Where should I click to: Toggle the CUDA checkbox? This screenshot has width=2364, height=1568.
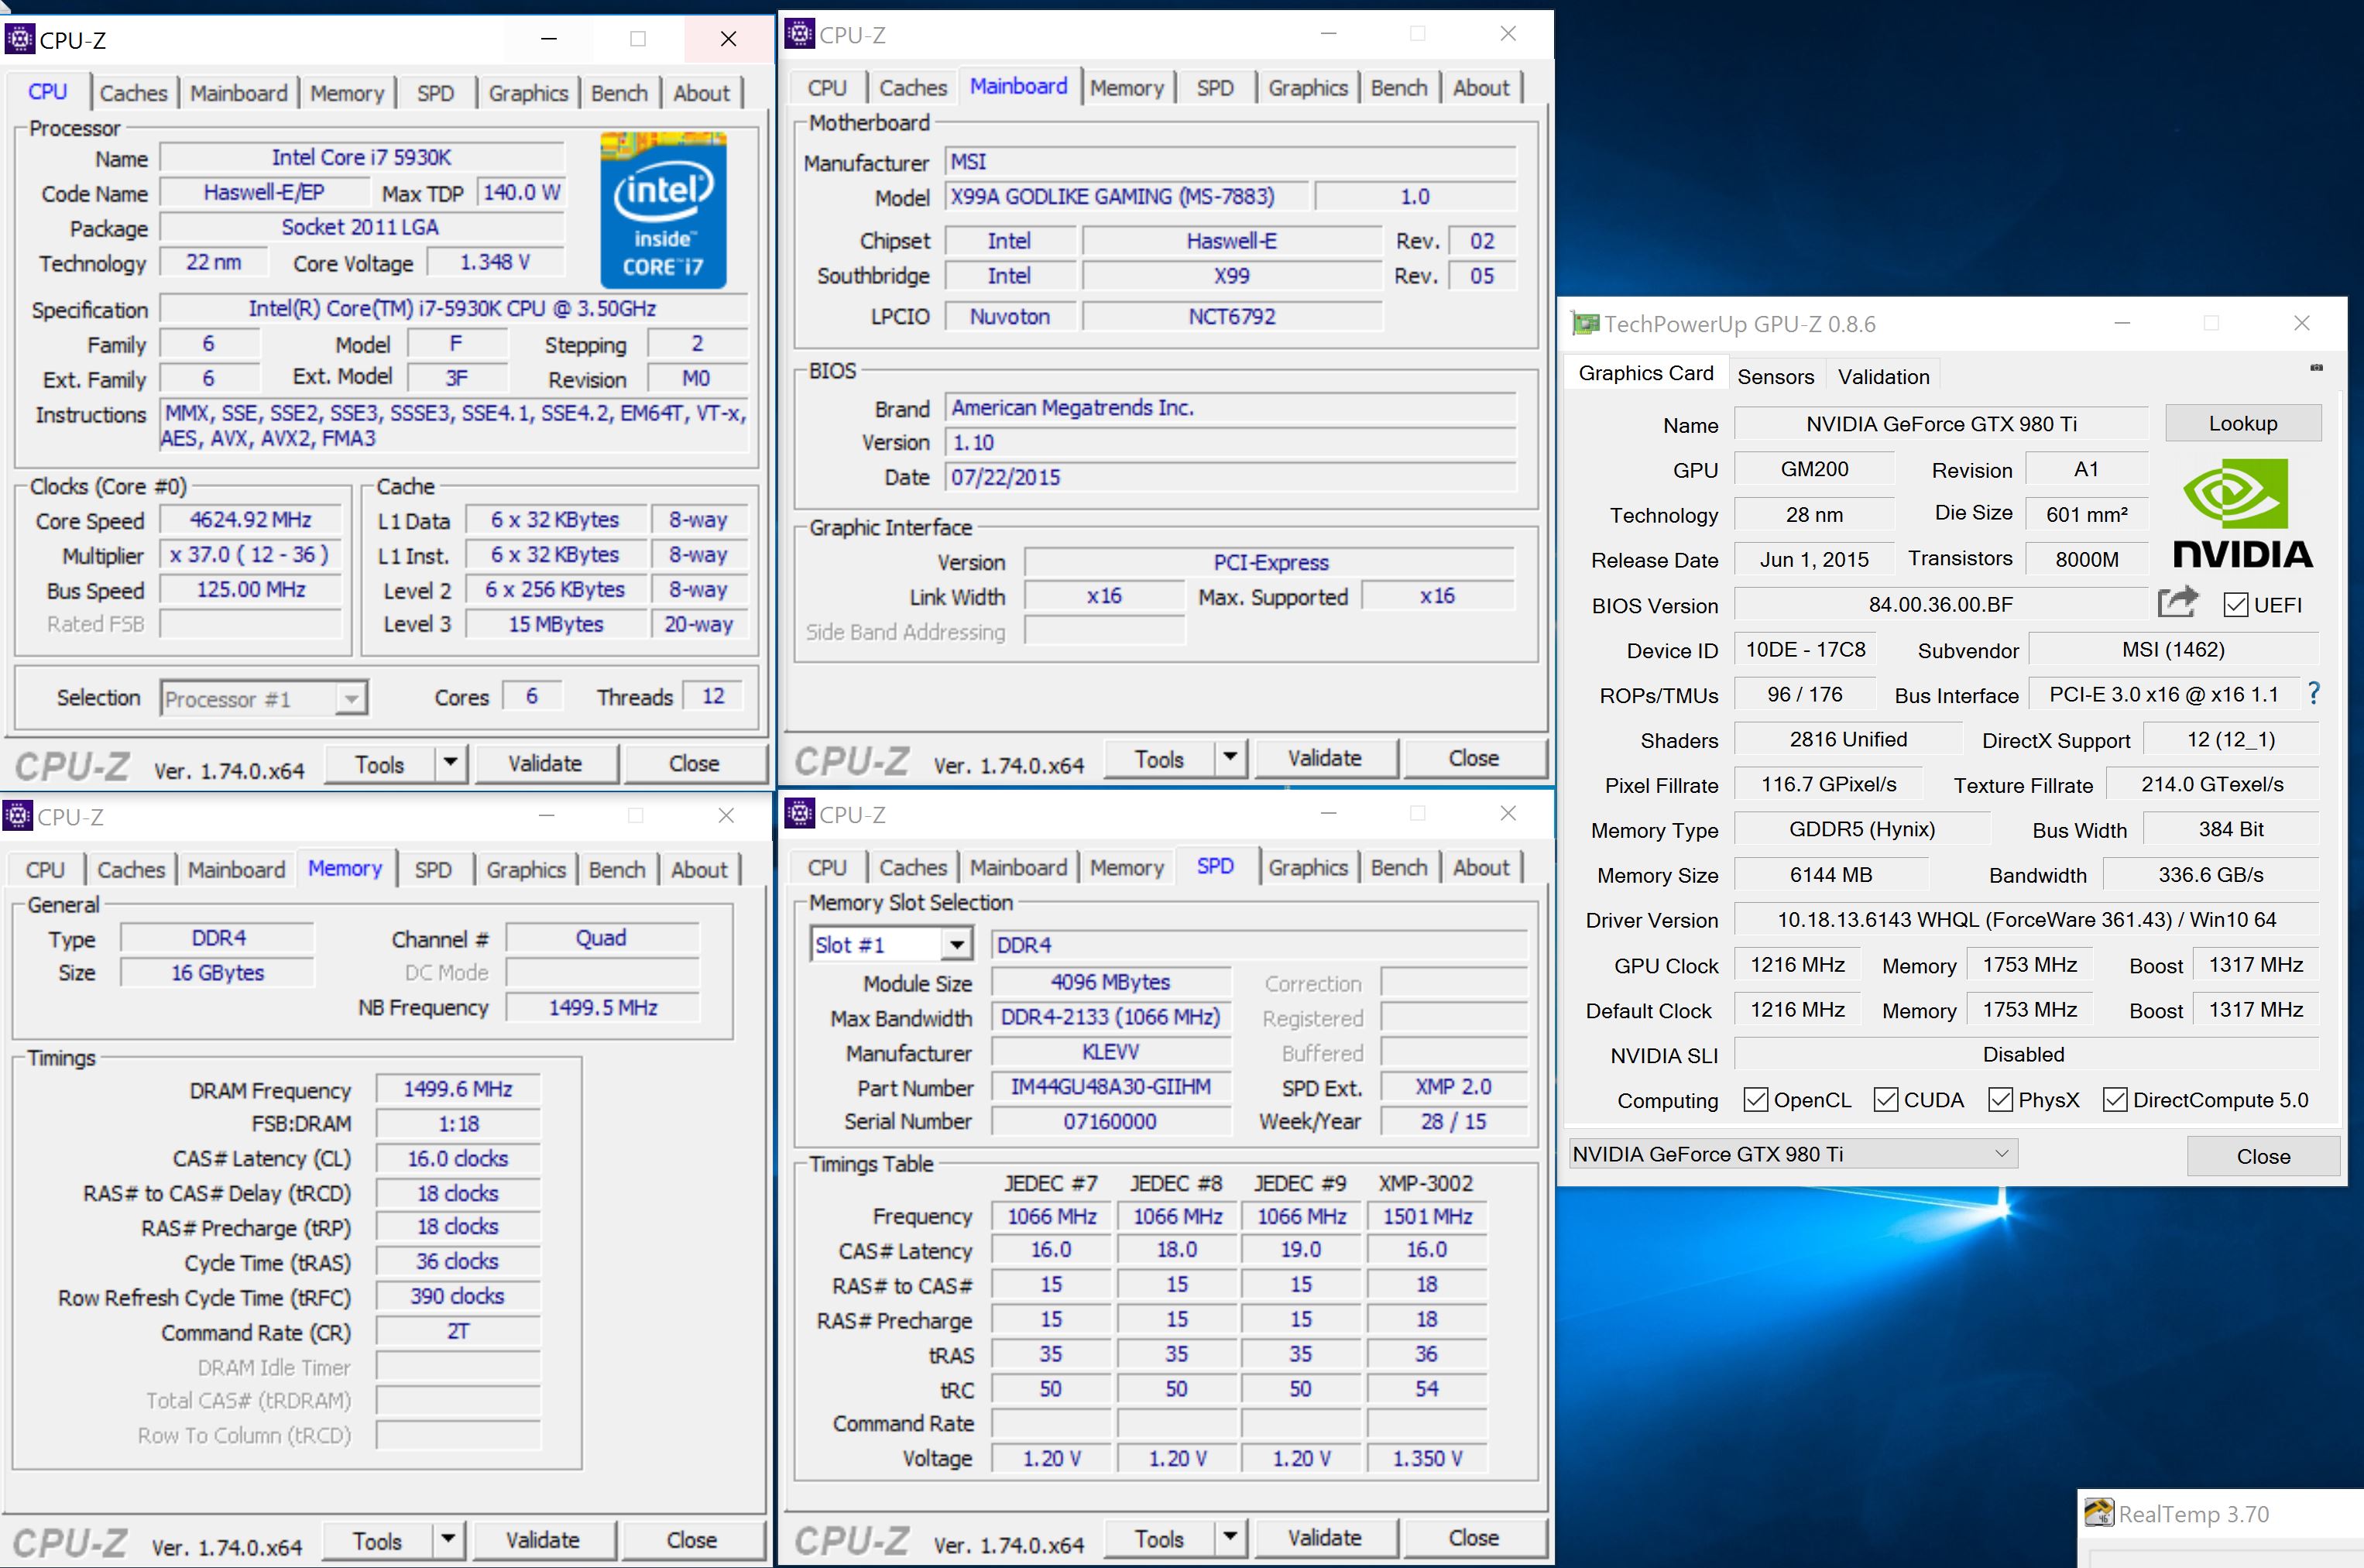1885,1099
